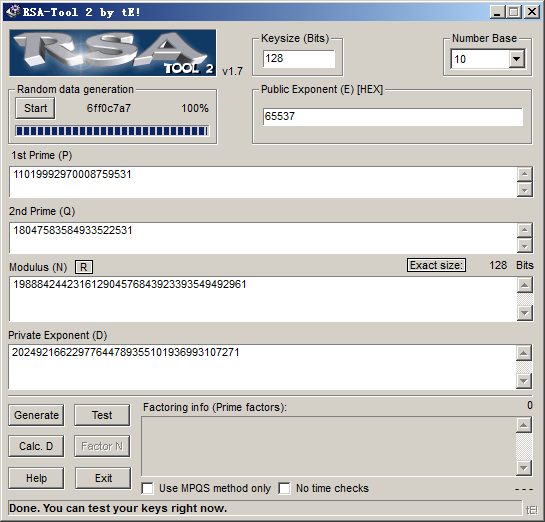Click the Exact size button
The width and height of the screenshot is (545, 522).
pos(436,265)
